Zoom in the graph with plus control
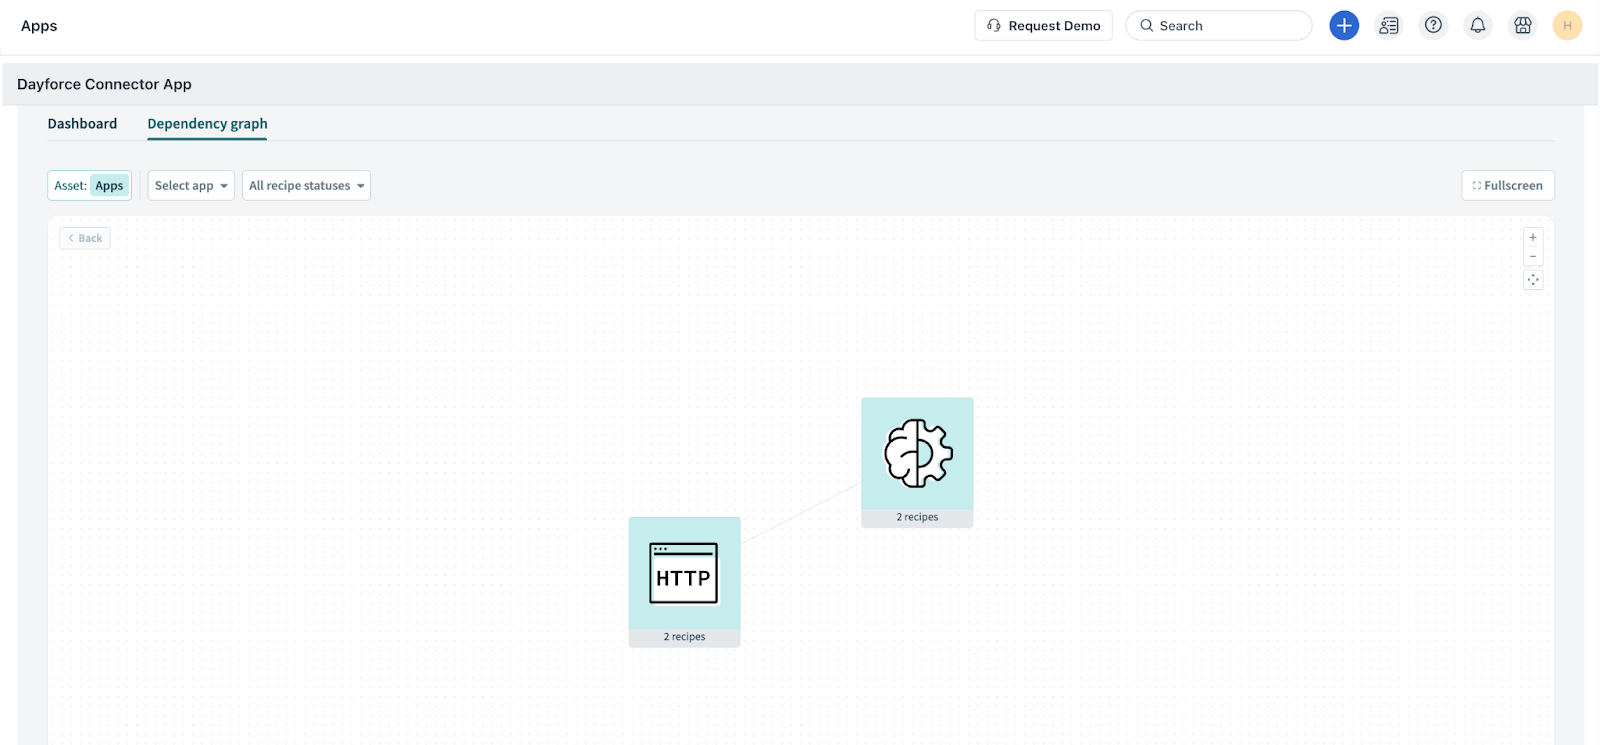Viewport: 1600px width, 745px height. coord(1533,238)
